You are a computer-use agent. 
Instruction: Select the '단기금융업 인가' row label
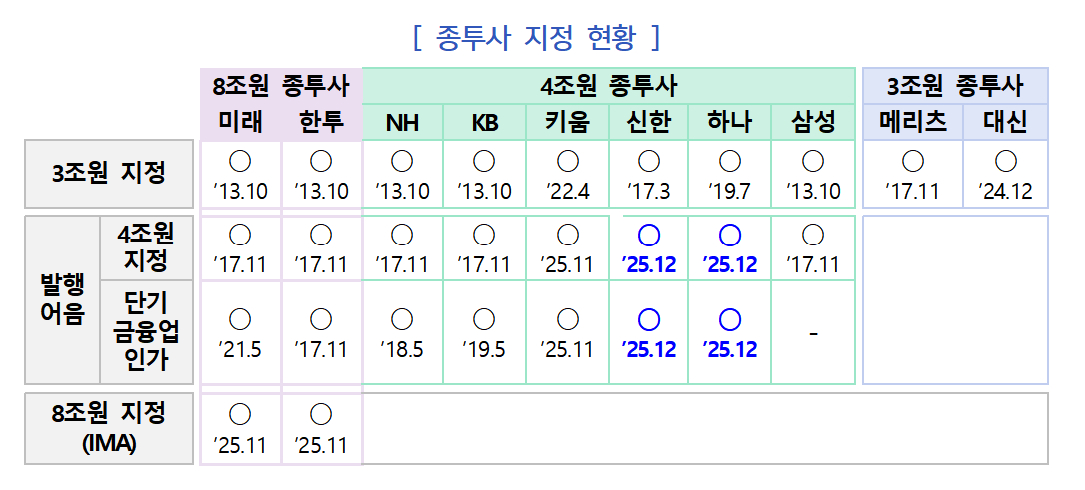pos(146,331)
